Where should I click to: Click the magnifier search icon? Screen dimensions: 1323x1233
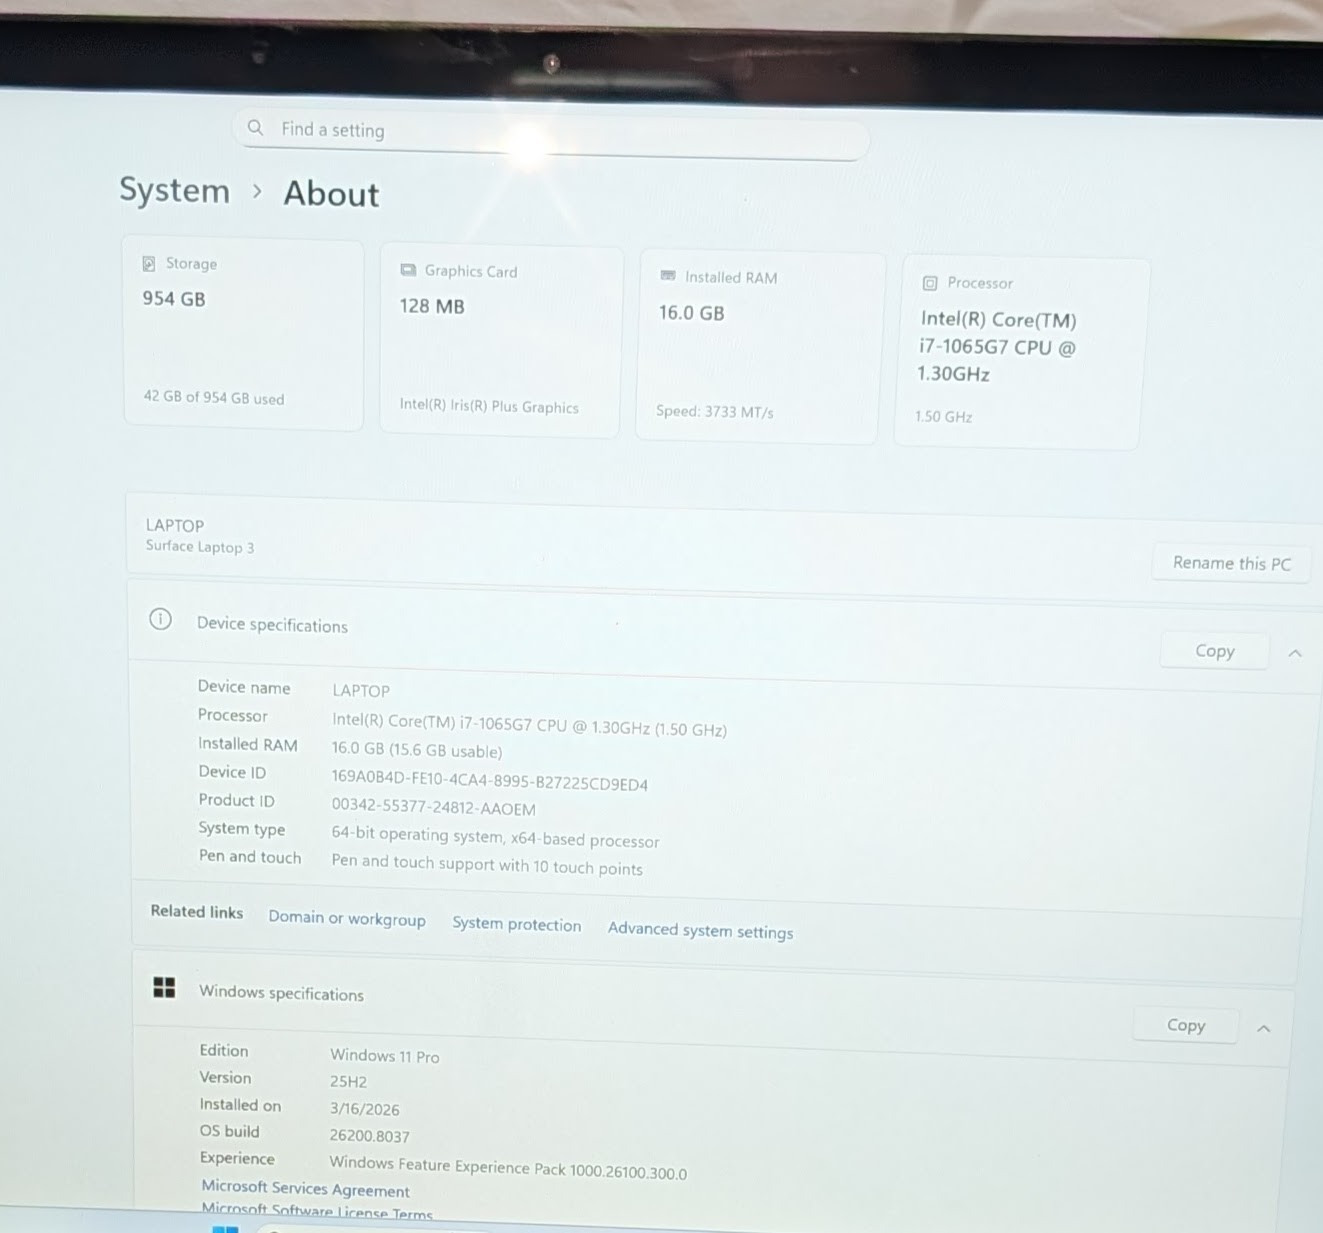[x=256, y=128]
